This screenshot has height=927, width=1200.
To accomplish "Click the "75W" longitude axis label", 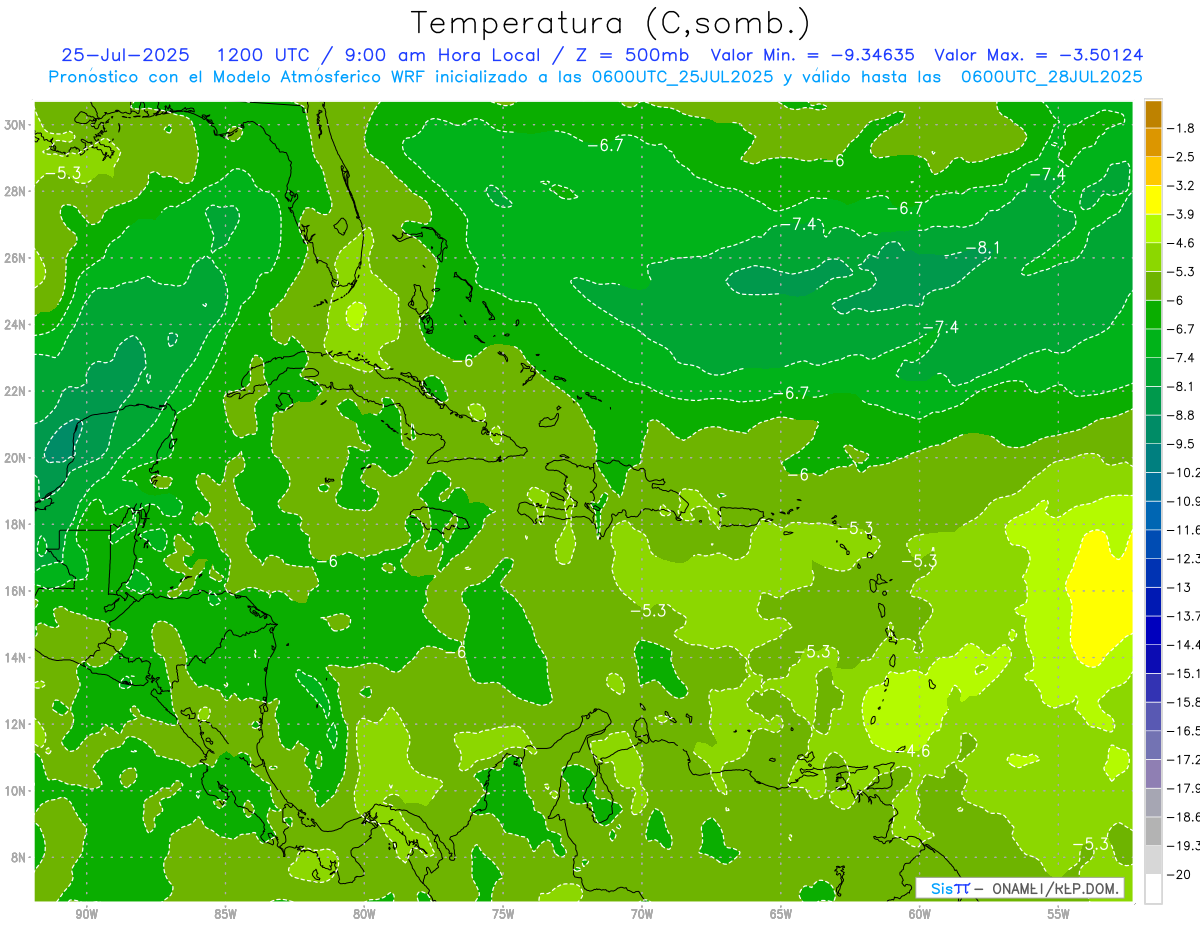I will point(503,914).
